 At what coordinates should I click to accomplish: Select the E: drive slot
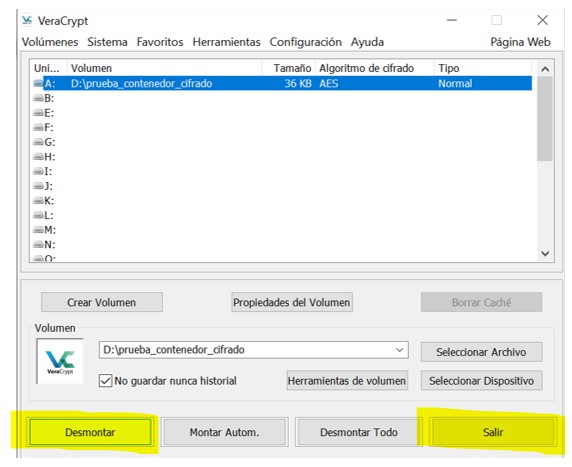click(44, 113)
